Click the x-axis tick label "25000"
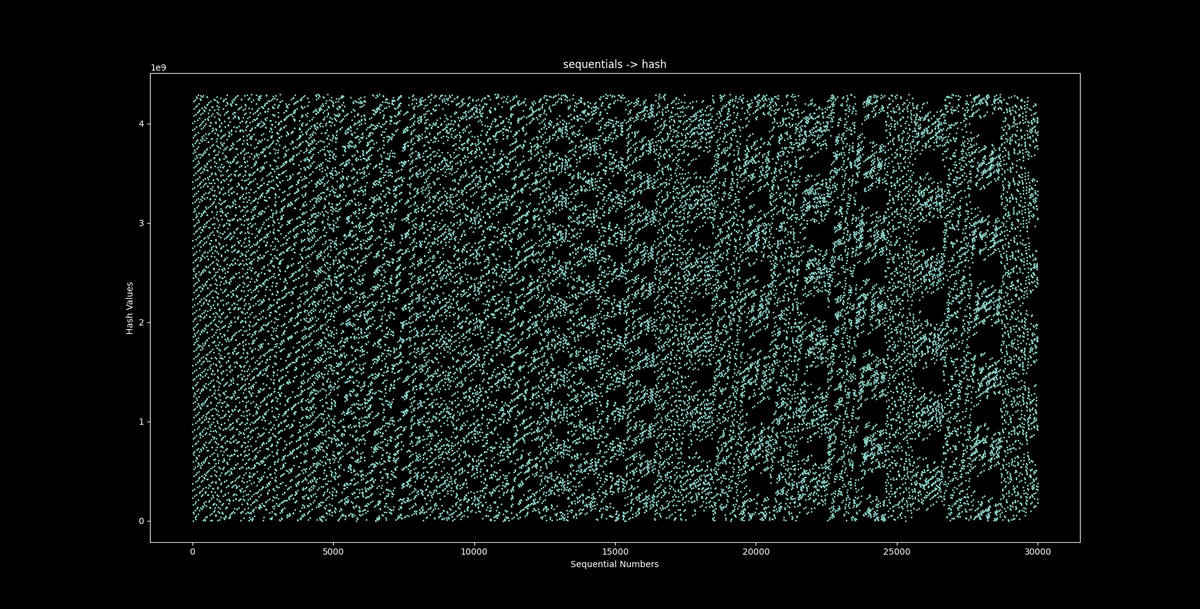Screen dimensions: 1200x609 click(x=897, y=551)
